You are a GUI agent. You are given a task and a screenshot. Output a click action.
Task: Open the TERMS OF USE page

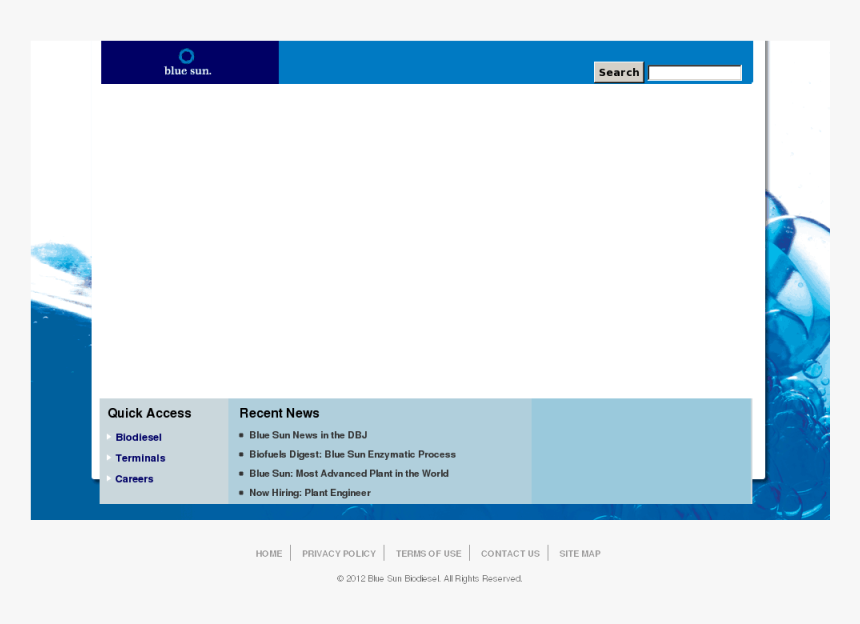click(428, 553)
